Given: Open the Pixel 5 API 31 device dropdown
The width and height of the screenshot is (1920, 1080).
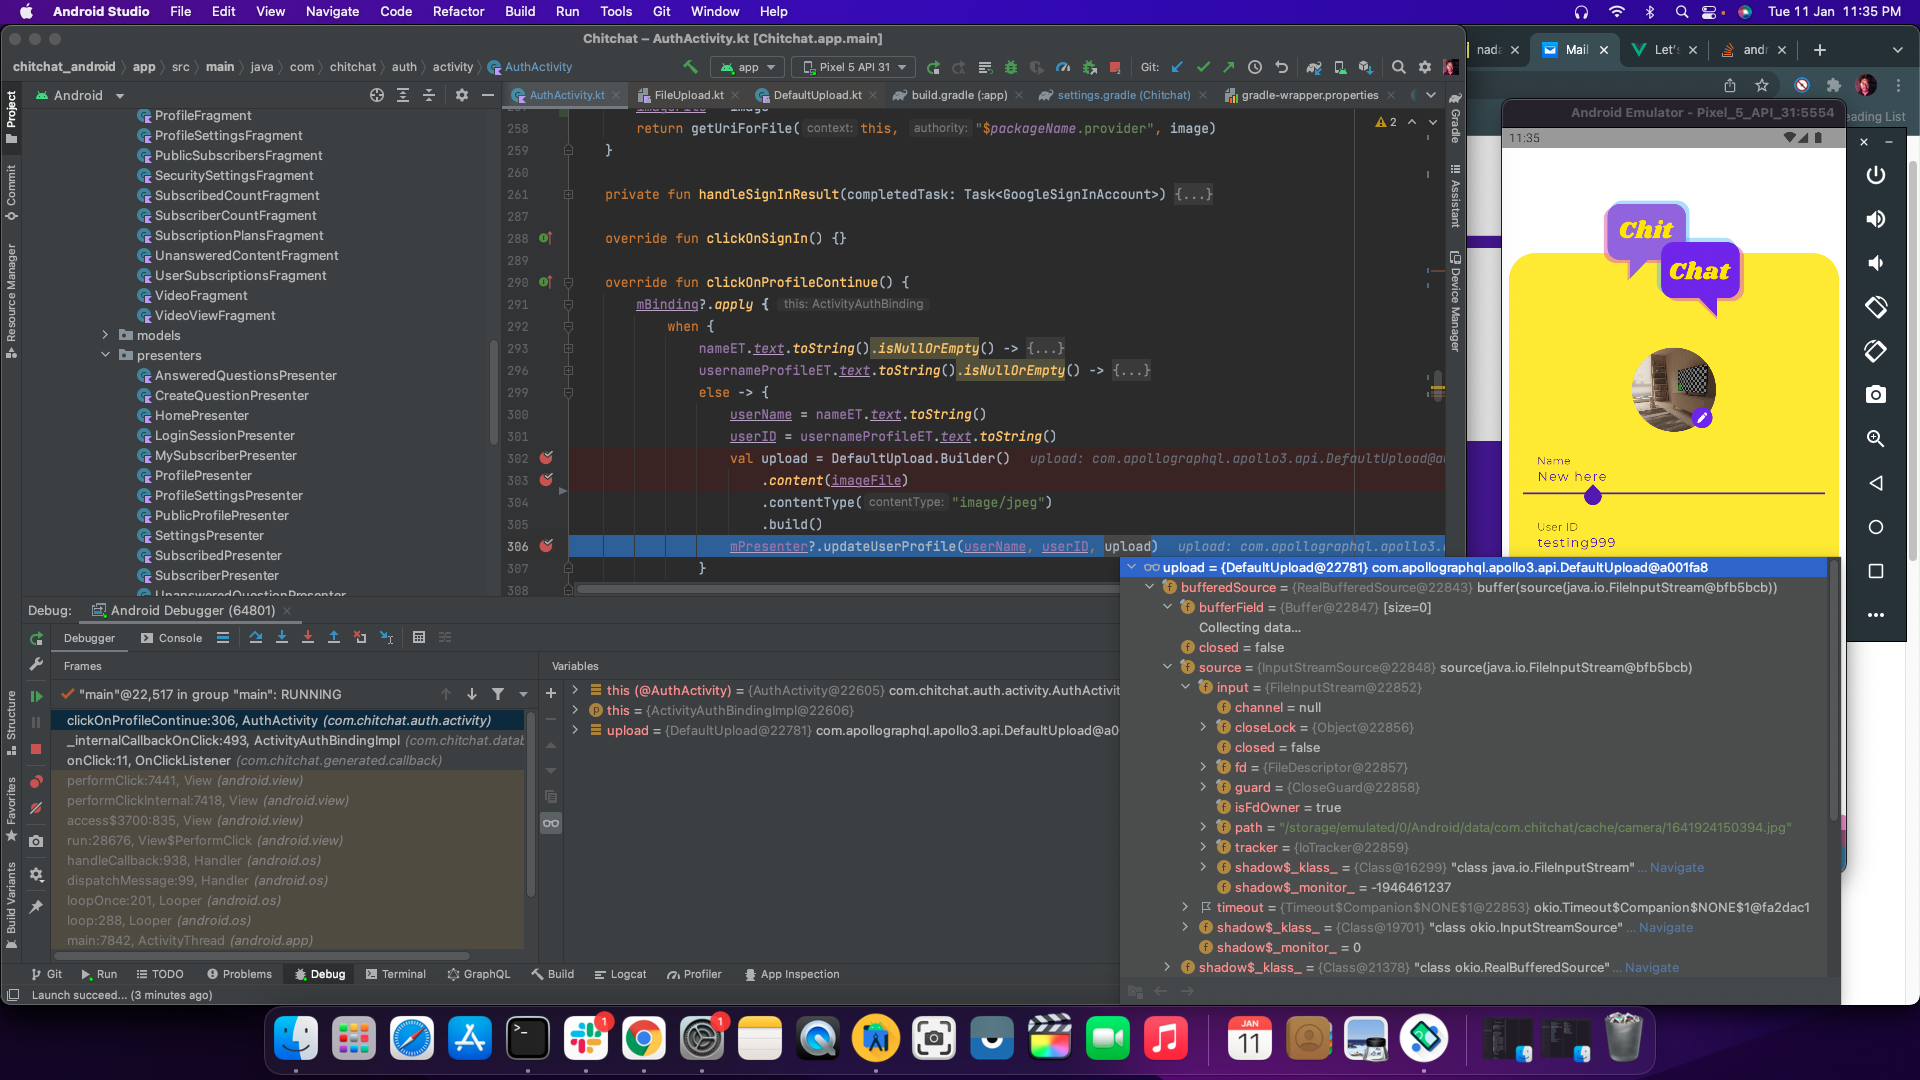Looking at the screenshot, I should tap(853, 67).
